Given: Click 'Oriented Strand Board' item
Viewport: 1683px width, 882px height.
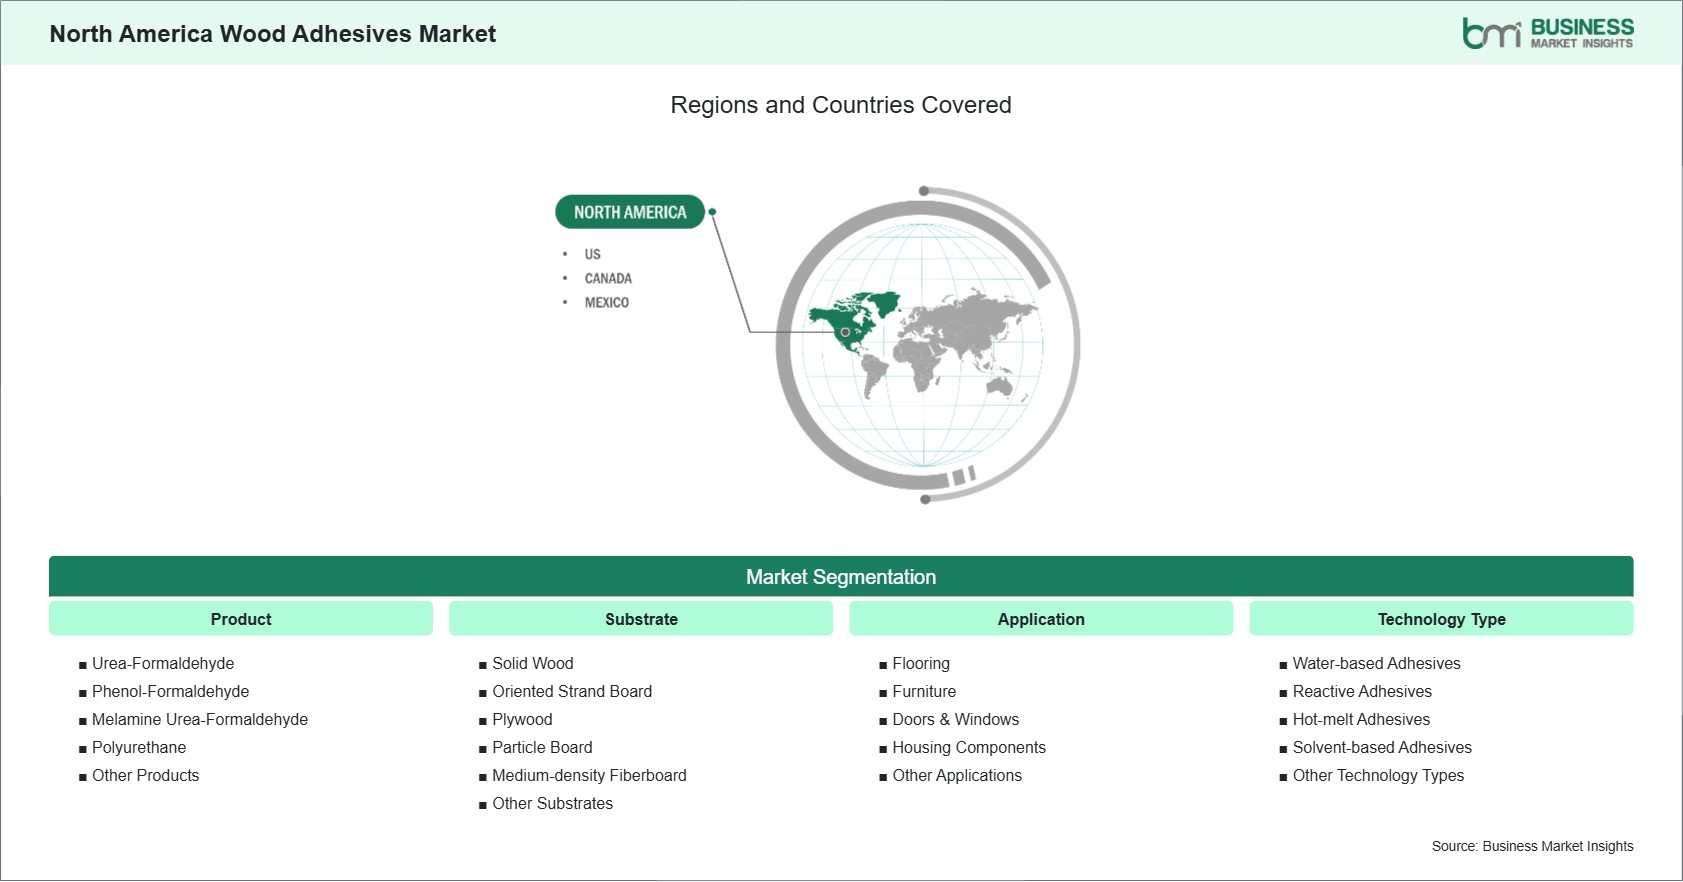Looking at the screenshot, I should [572, 691].
